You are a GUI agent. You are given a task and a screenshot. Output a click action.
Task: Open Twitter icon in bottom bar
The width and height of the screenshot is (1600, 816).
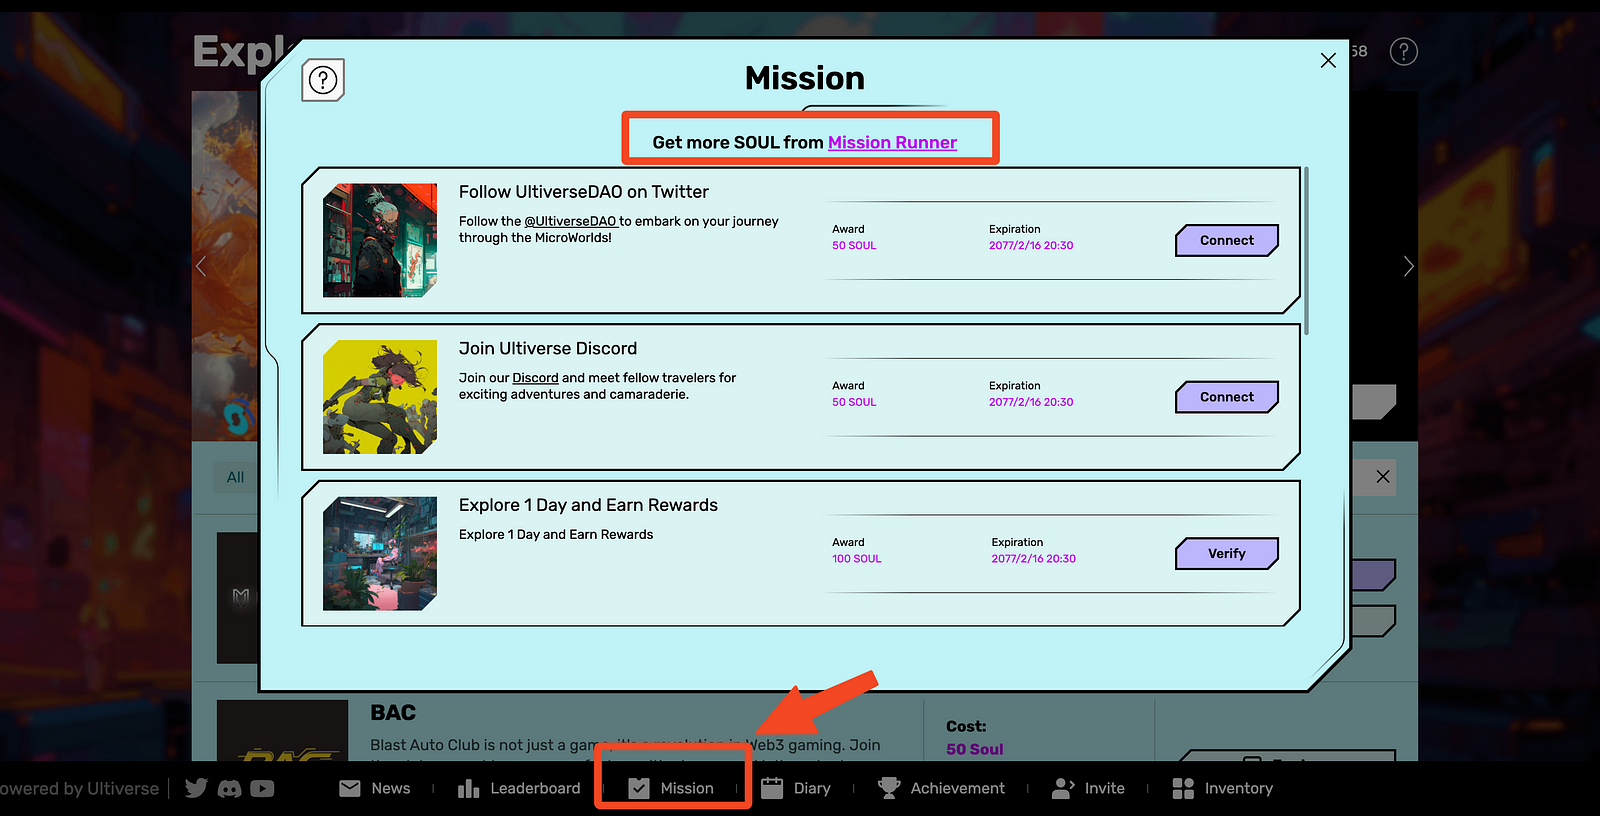(x=196, y=788)
